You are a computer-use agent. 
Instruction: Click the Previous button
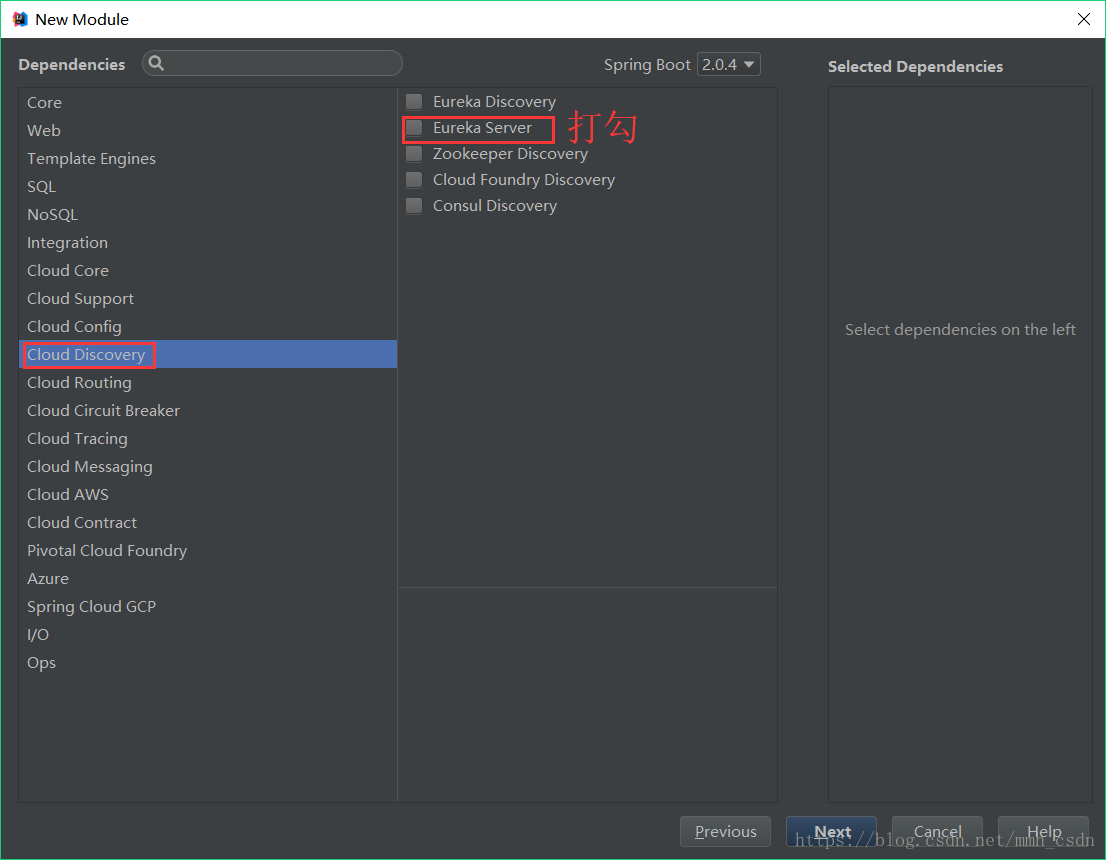(x=725, y=831)
